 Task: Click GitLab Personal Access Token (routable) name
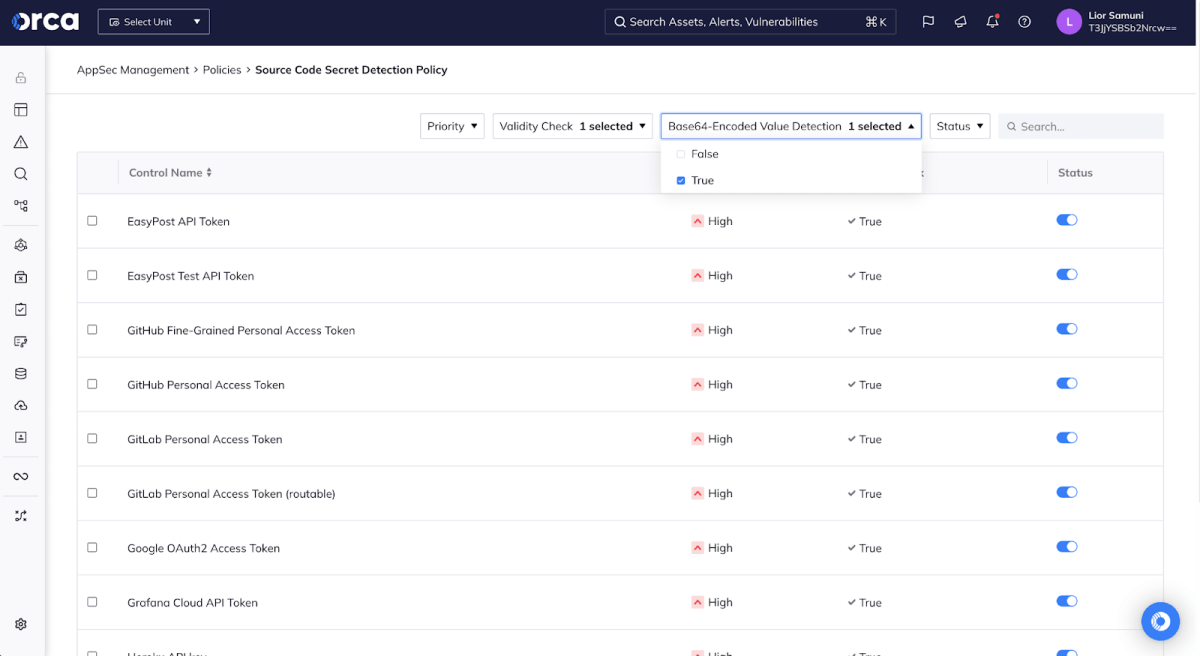pos(231,494)
